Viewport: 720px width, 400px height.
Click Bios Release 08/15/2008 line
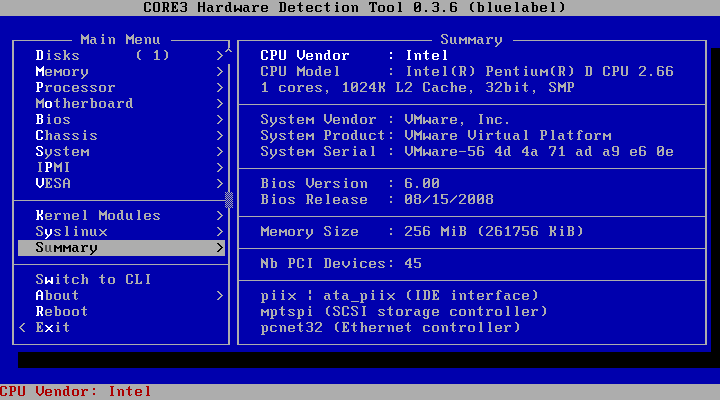click(x=377, y=200)
